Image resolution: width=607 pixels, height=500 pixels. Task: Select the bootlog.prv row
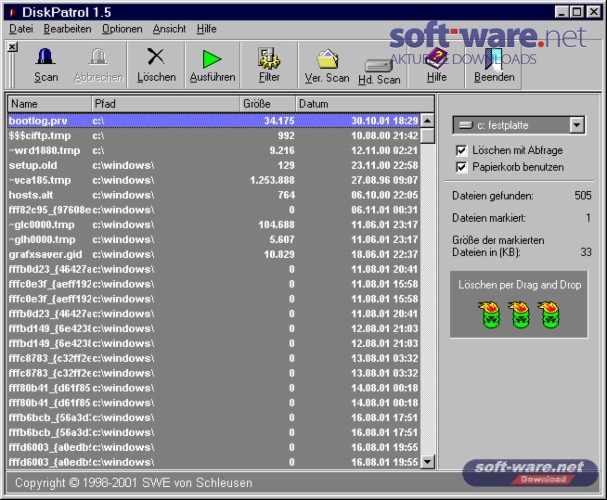click(214, 121)
